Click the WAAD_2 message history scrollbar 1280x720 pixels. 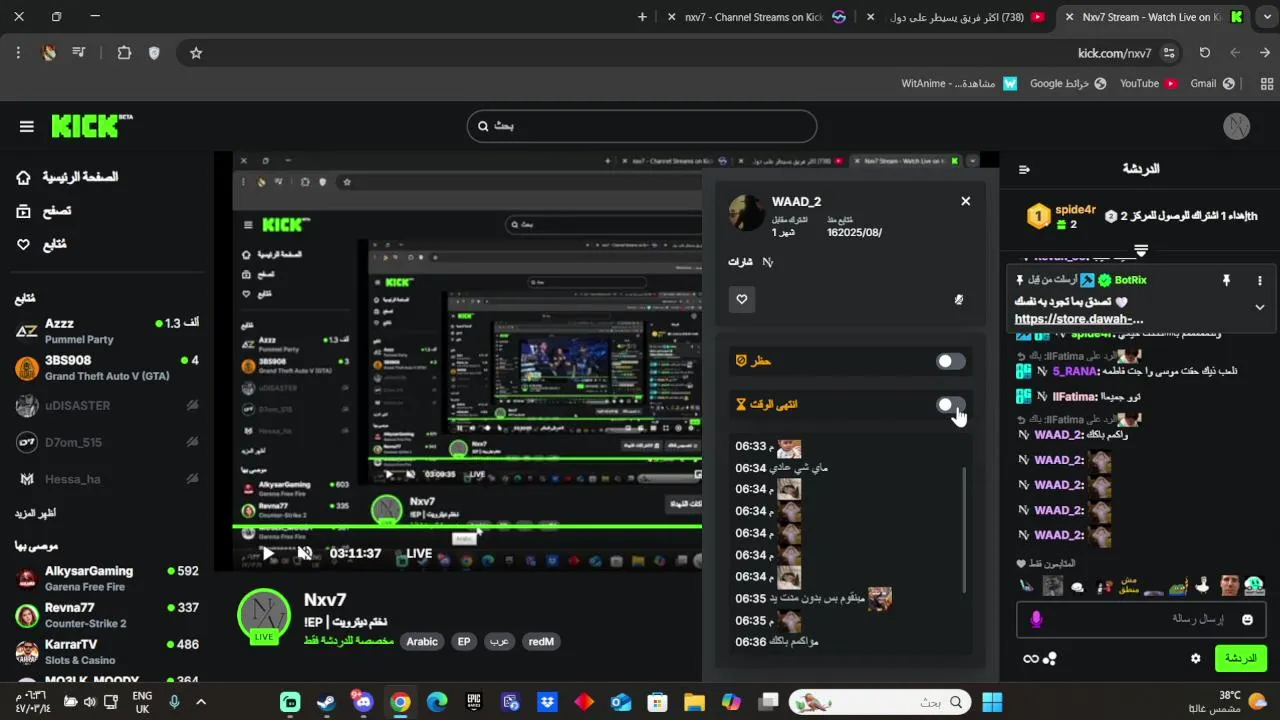coord(964,530)
